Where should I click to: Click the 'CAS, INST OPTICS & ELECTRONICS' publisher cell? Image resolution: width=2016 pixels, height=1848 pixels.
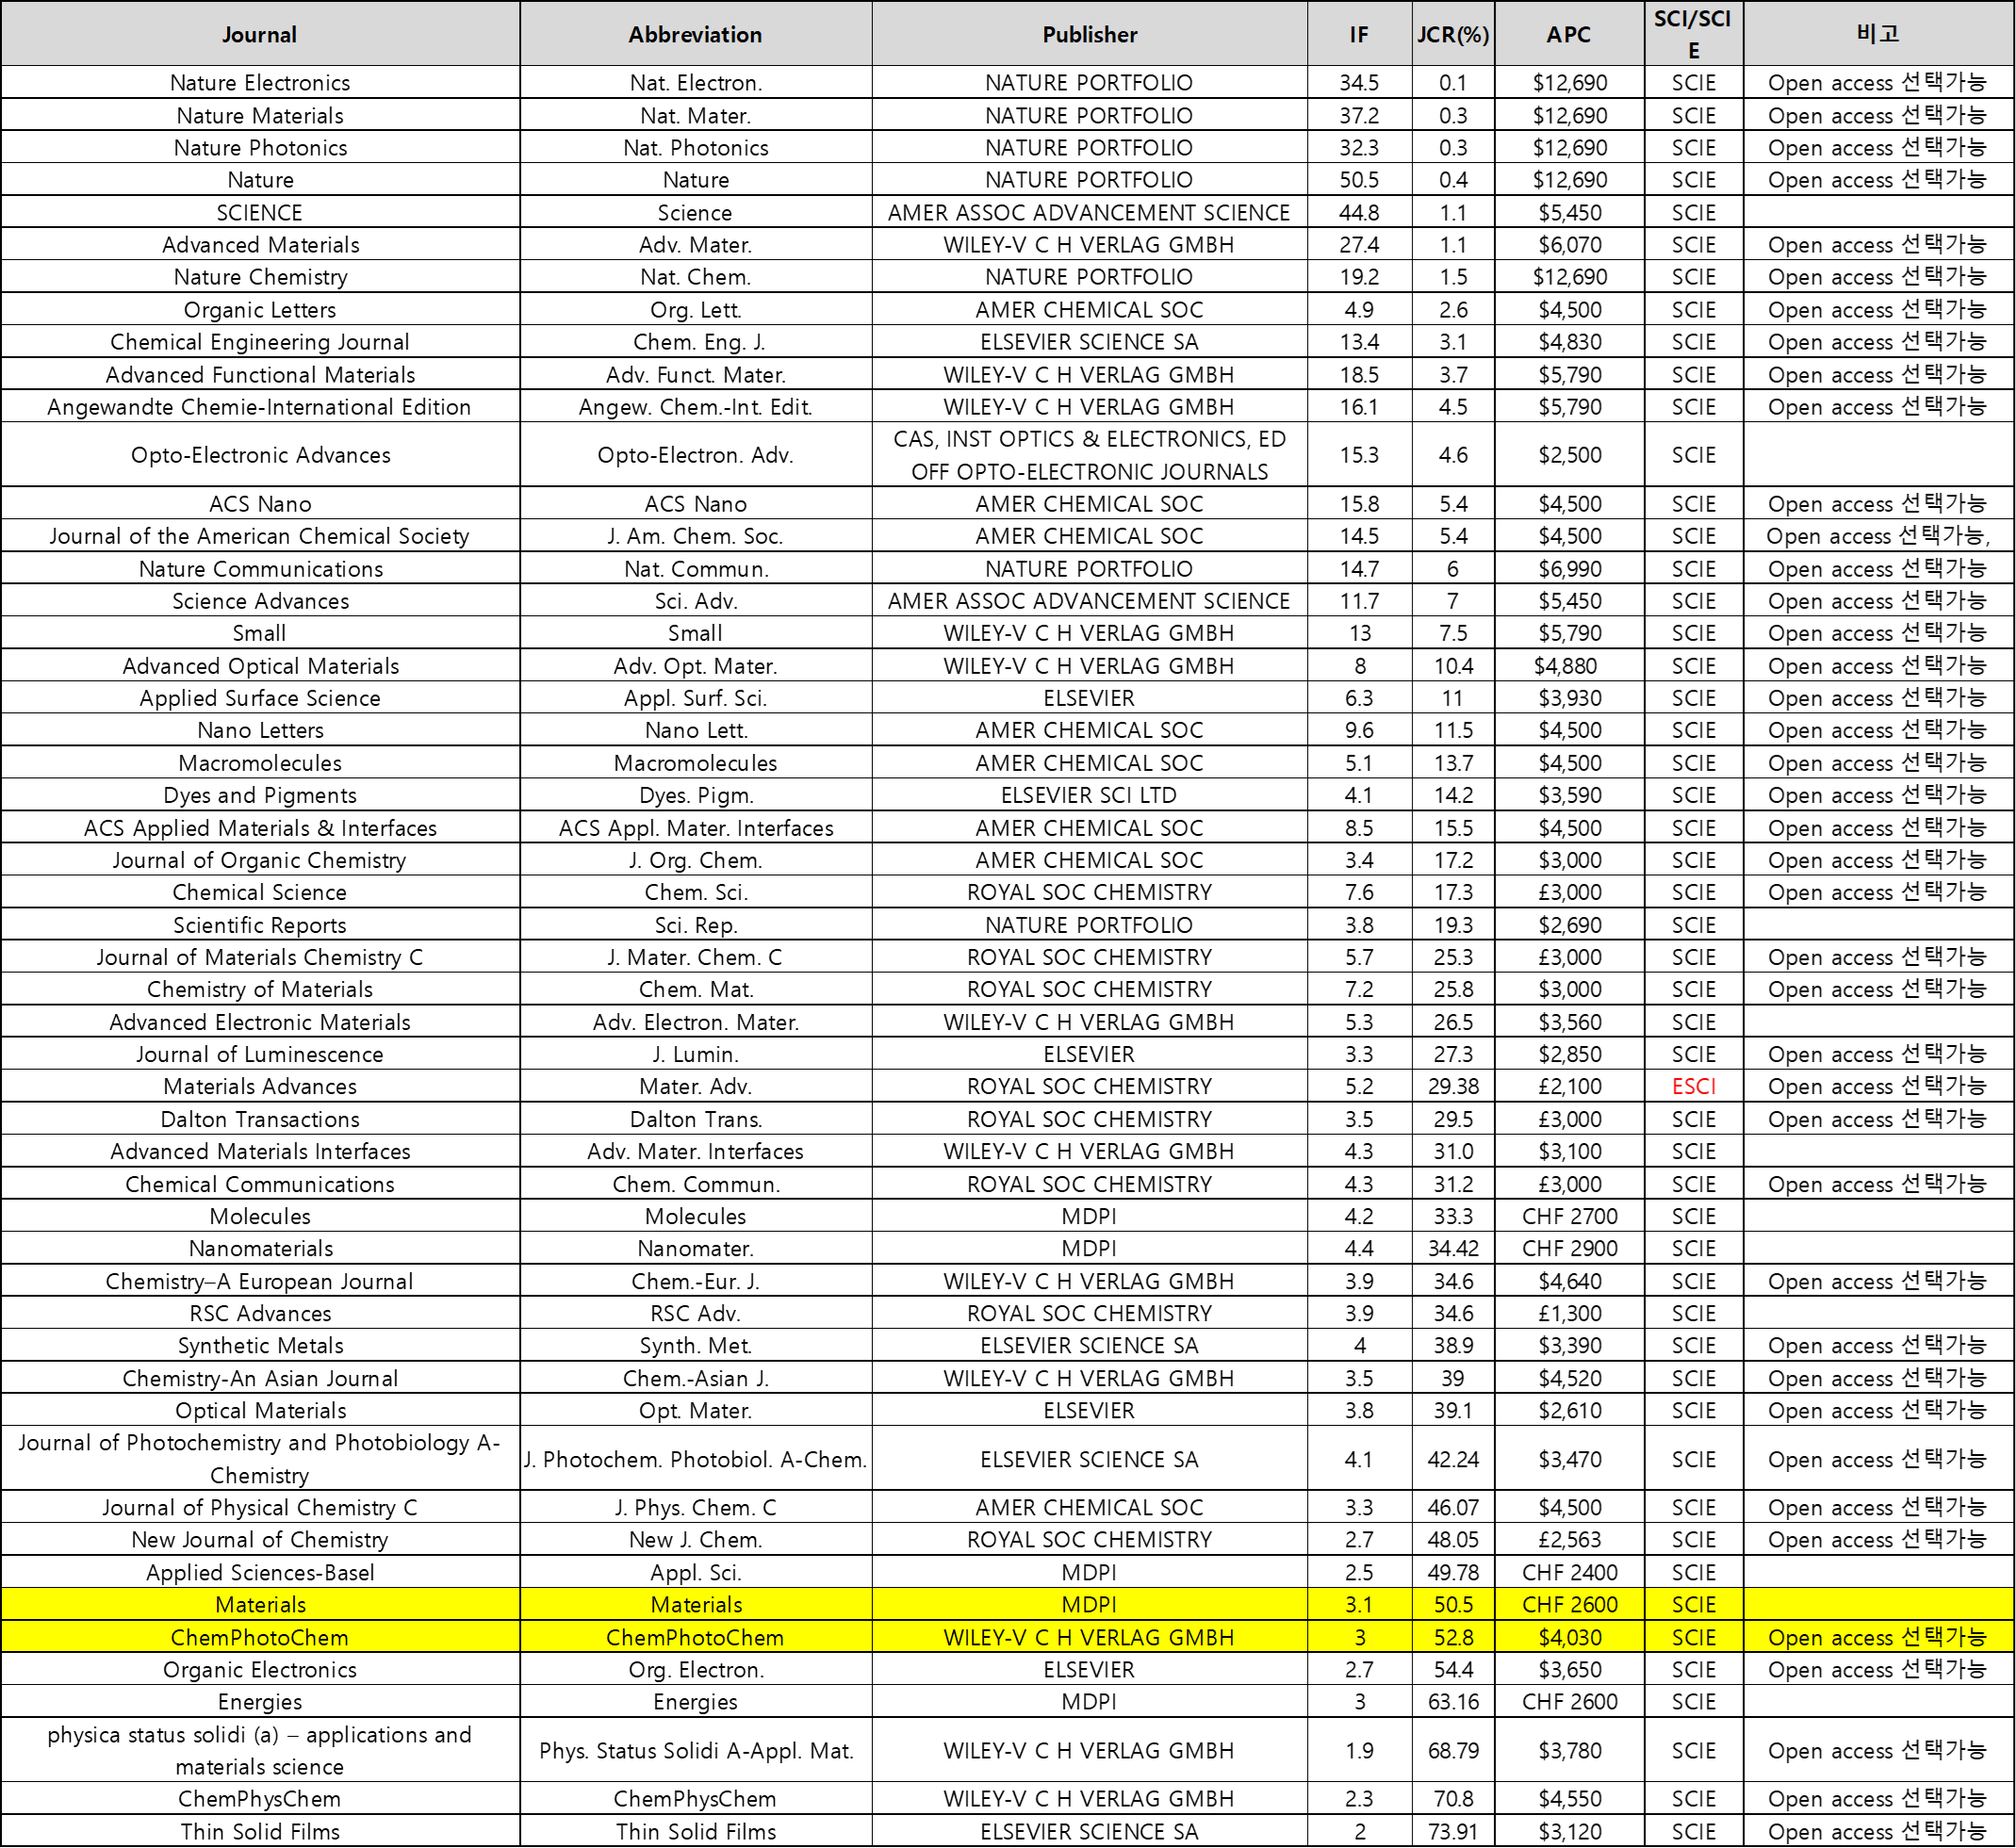(x=1089, y=455)
